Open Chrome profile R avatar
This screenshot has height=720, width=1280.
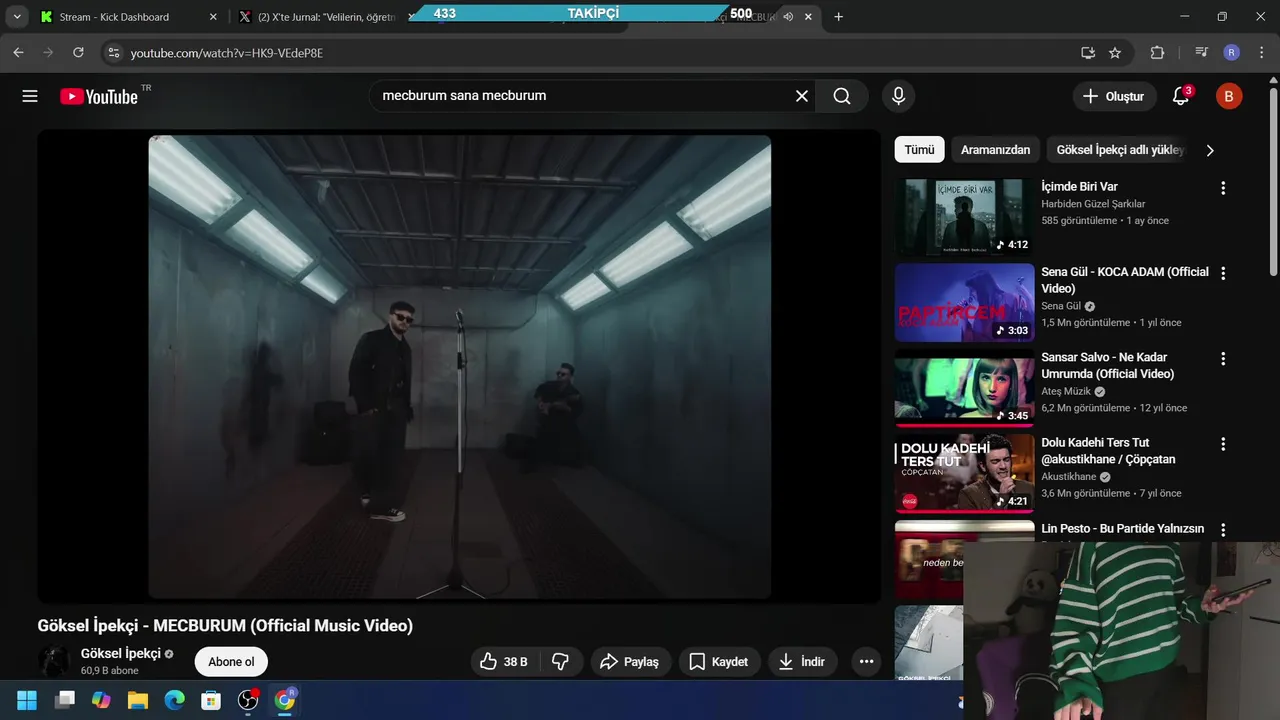(x=1232, y=52)
